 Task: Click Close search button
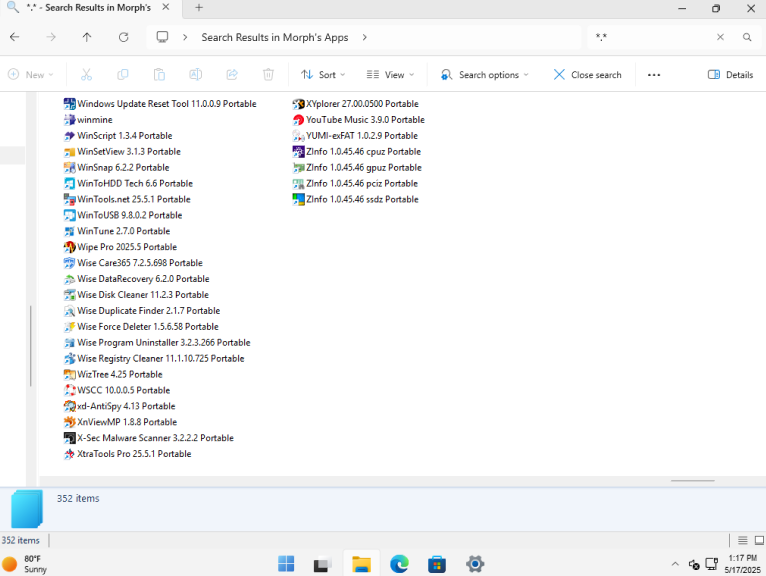[x=588, y=75]
